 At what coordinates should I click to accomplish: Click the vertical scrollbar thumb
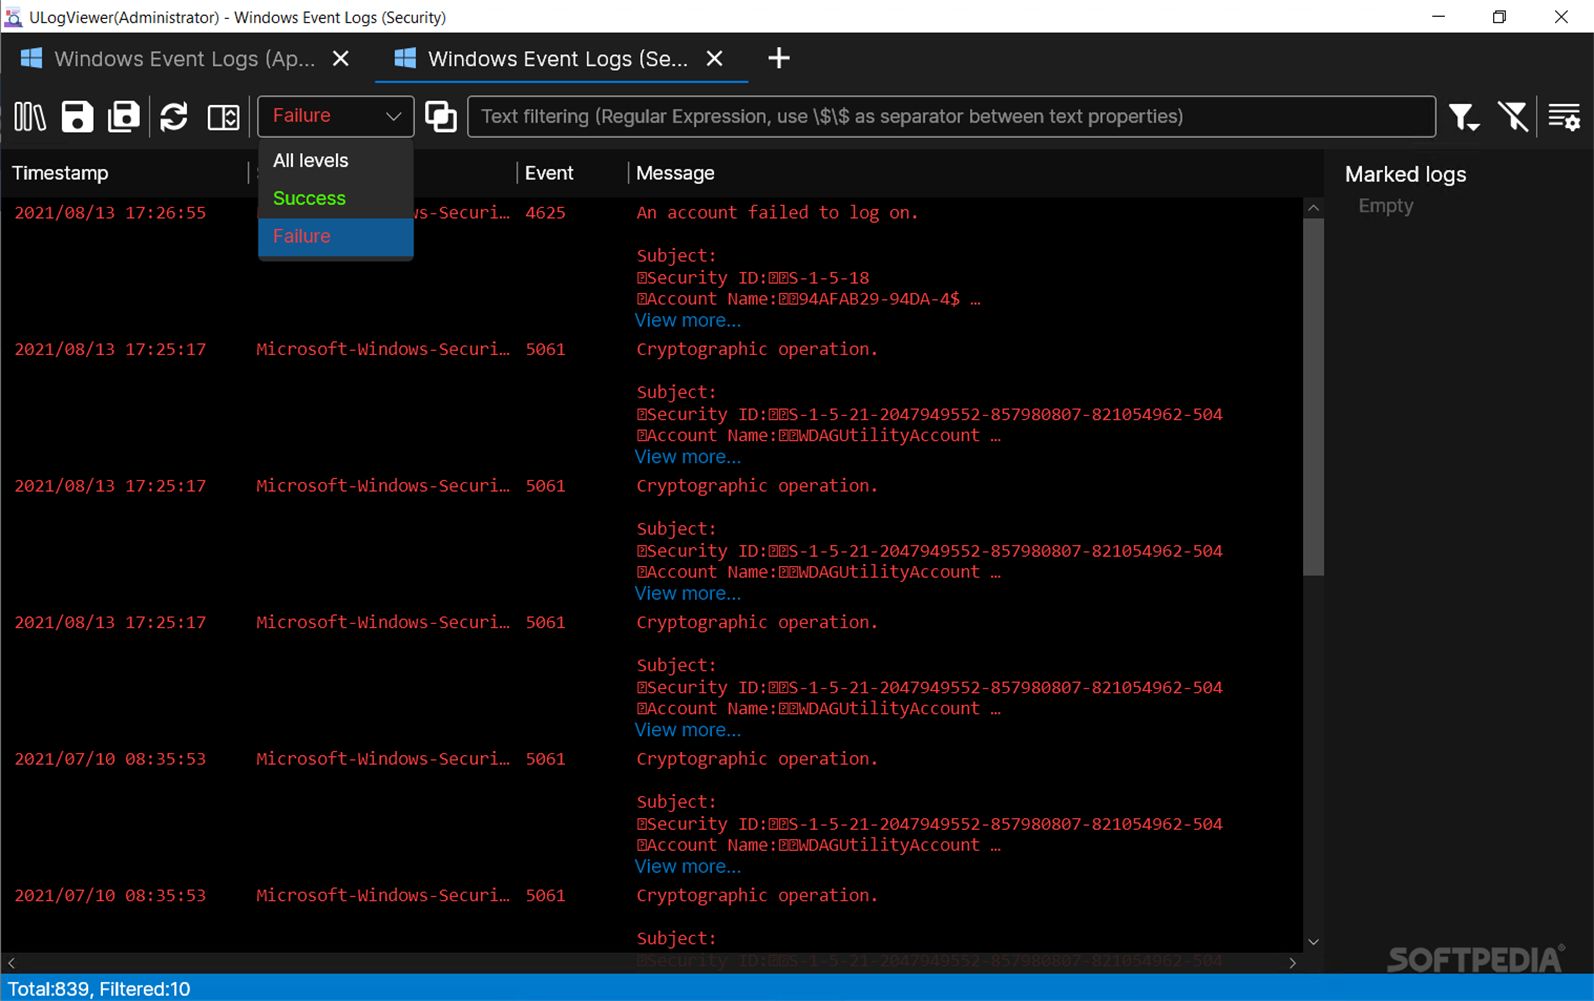(1314, 397)
